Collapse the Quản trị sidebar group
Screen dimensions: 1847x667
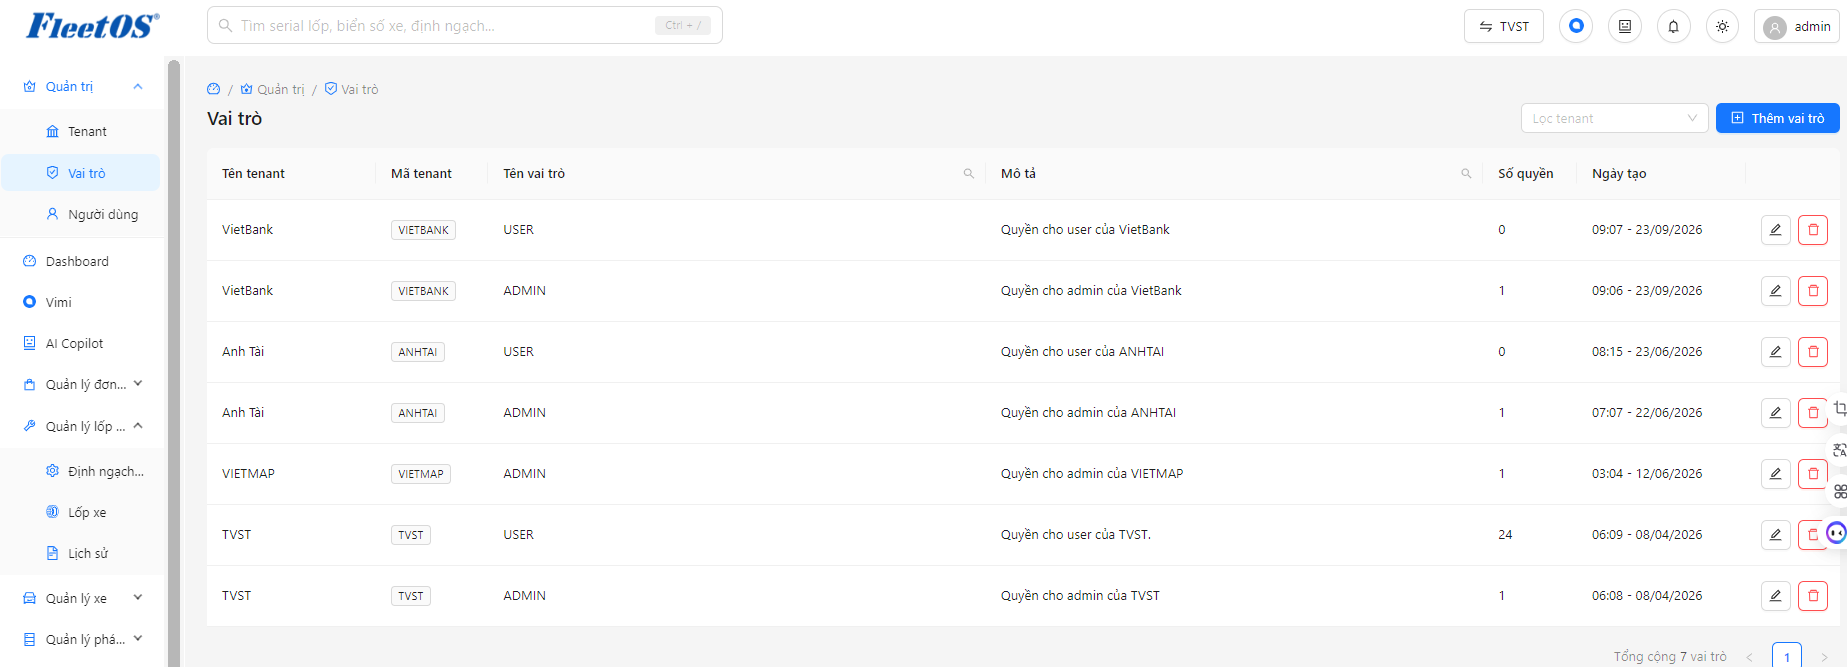coord(80,87)
